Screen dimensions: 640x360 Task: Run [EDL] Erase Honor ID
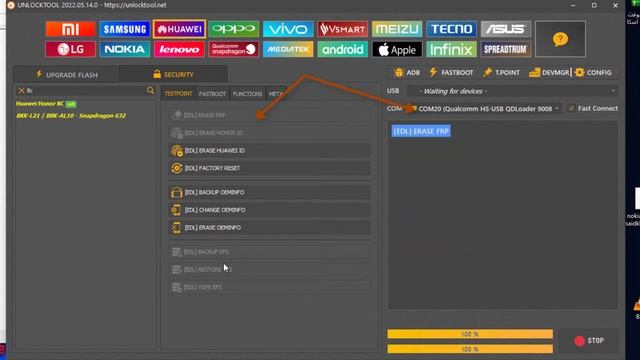click(x=270, y=133)
